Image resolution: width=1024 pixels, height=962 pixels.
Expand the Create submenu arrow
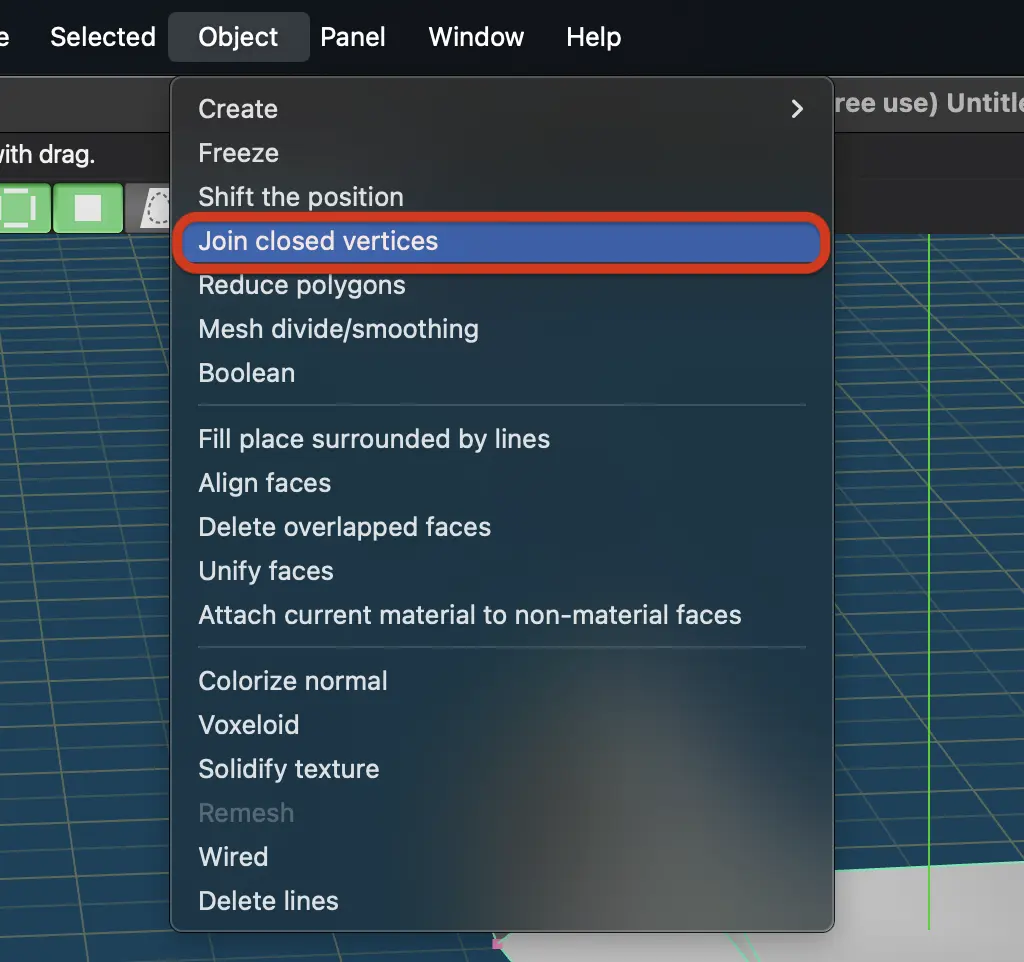pos(796,109)
